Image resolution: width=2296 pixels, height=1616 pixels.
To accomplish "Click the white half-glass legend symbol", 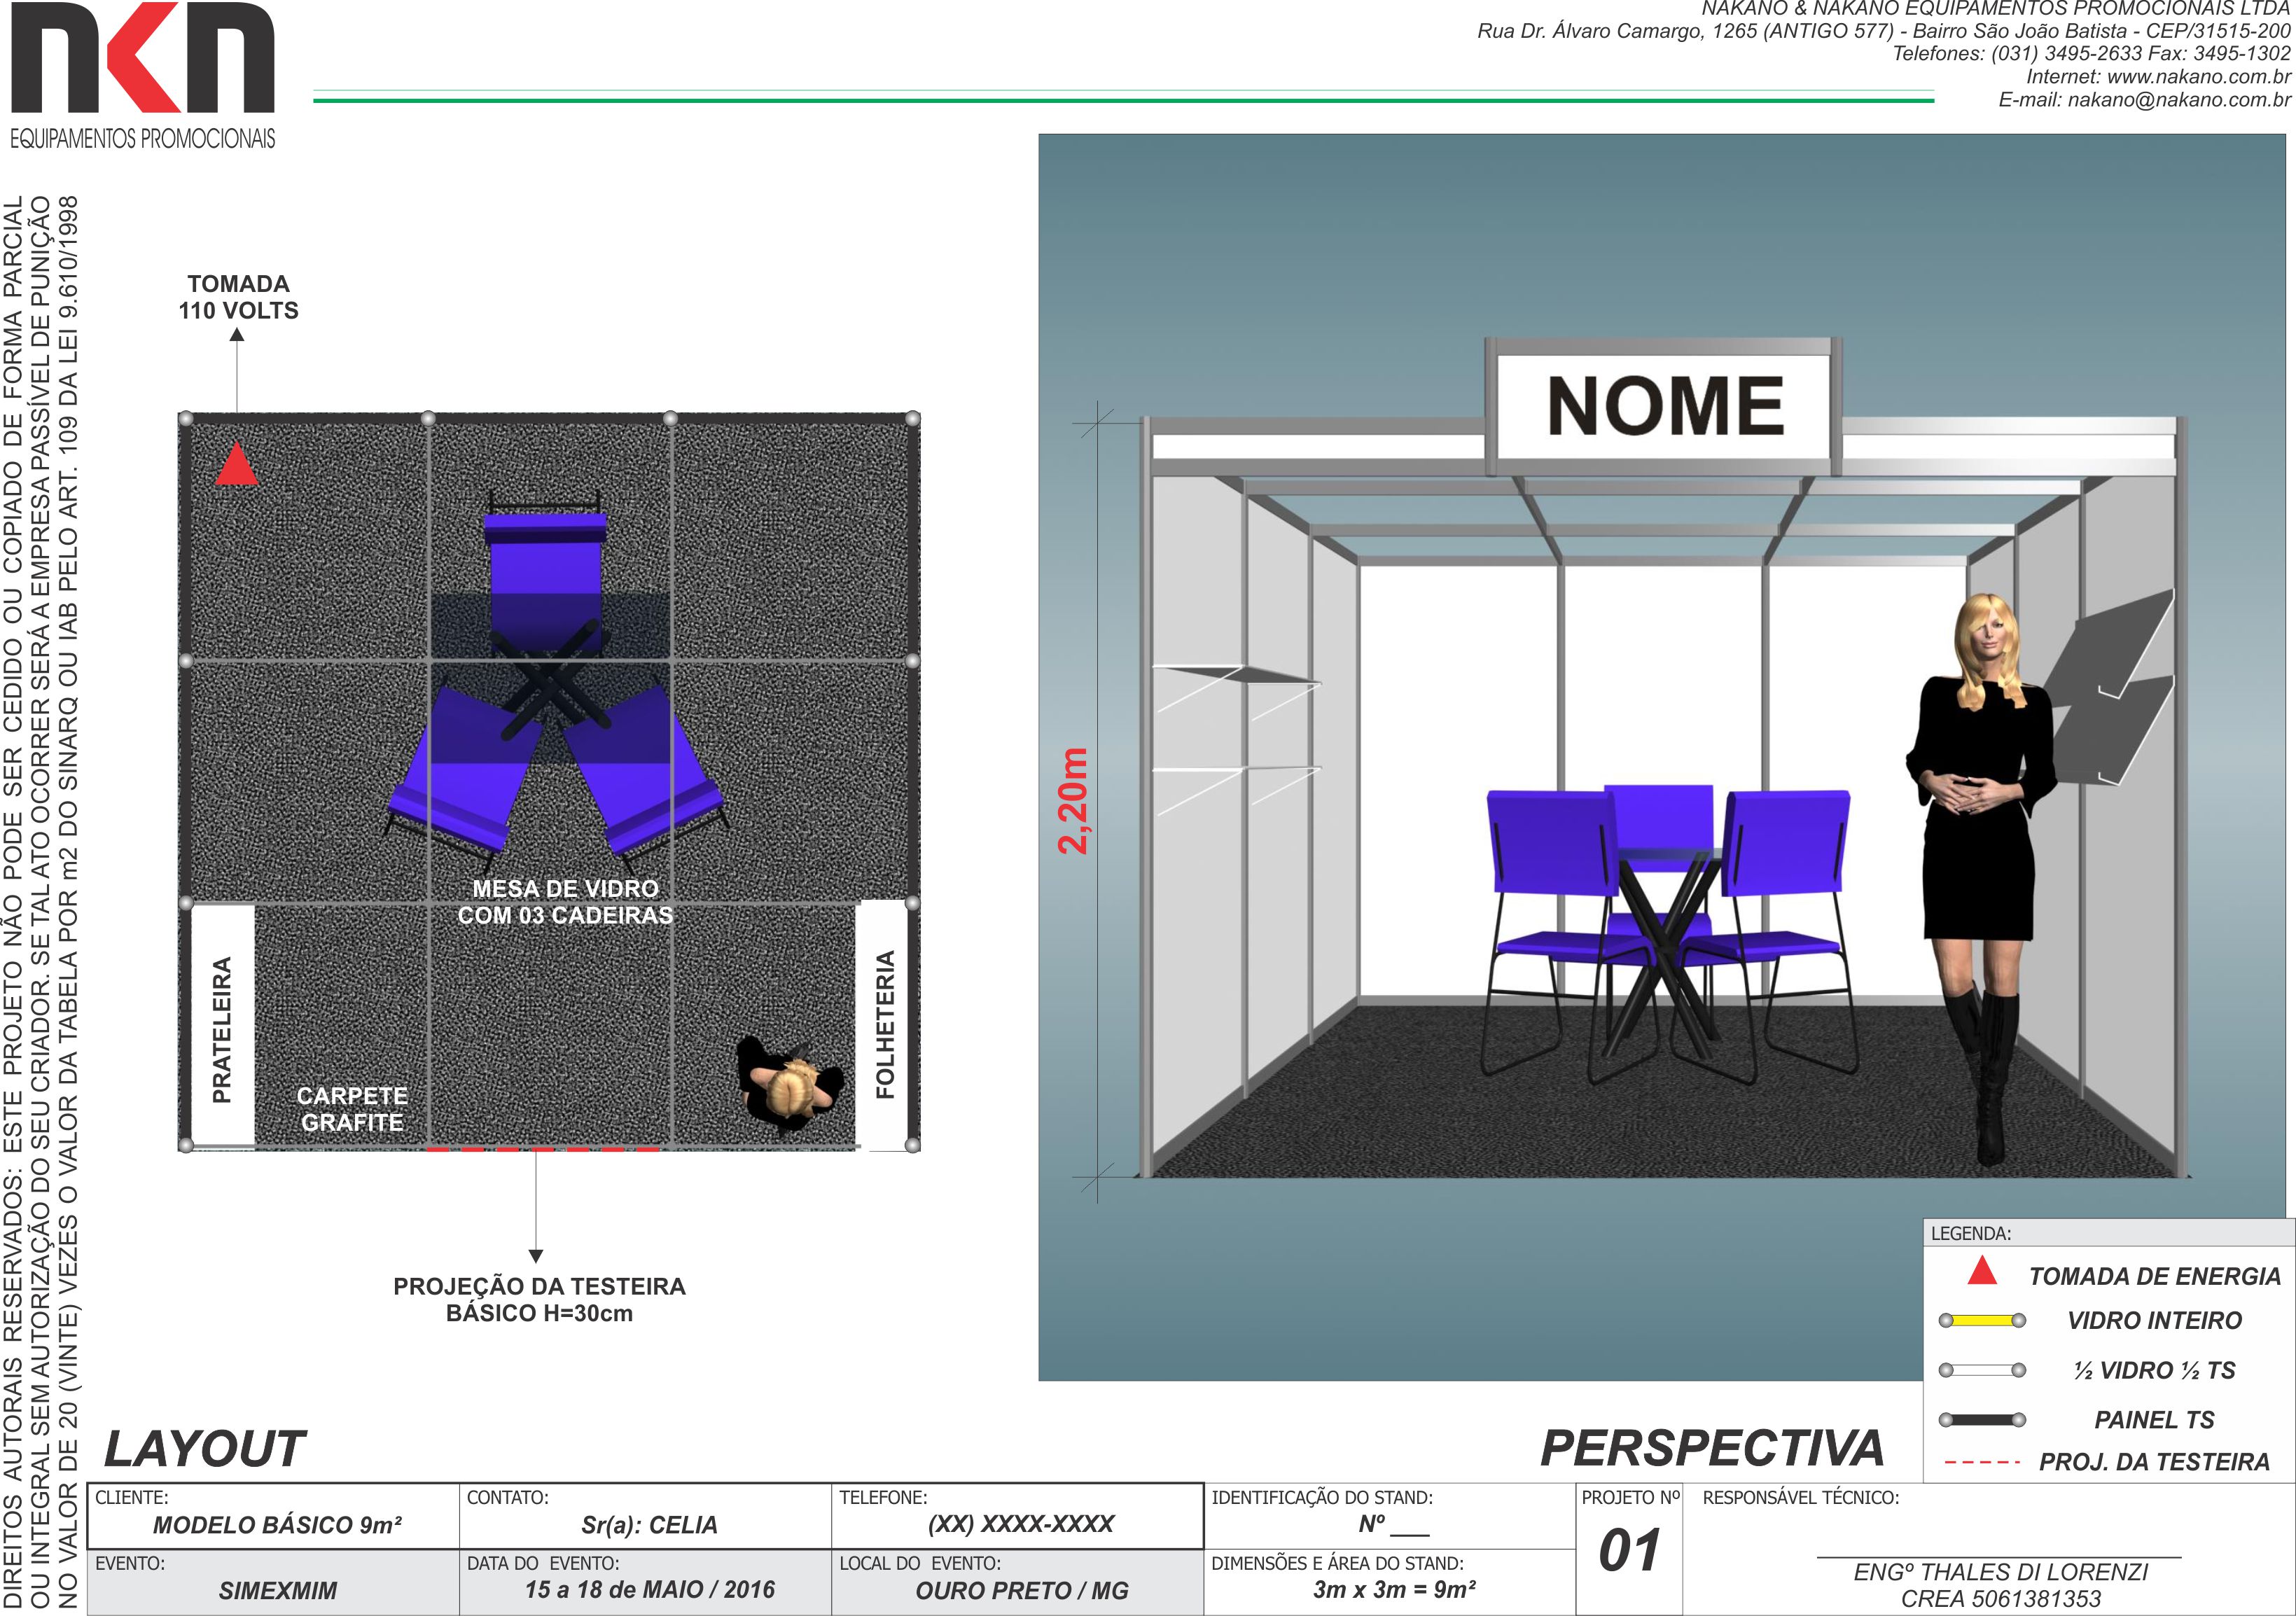I will (1981, 1370).
